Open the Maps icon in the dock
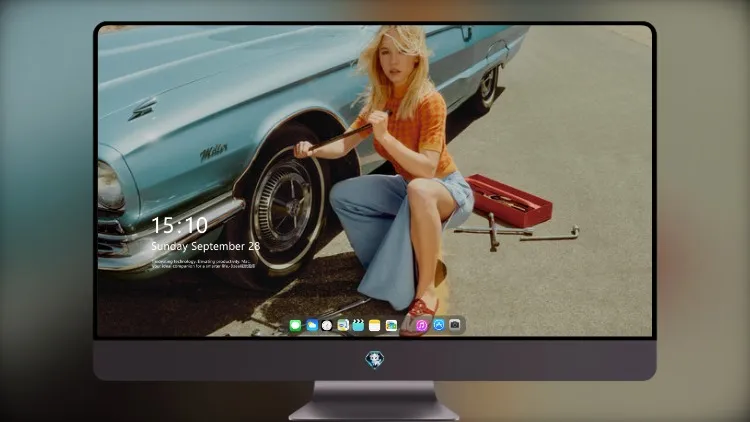Viewport: 750px width, 422px height. pos(343,325)
